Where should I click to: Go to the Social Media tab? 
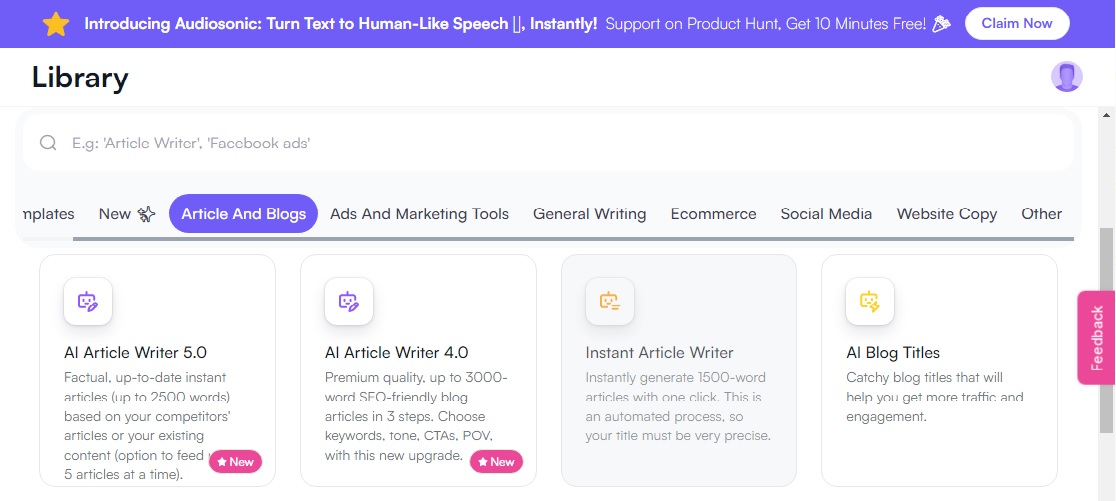pyautogui.click(x=826, y=213)
